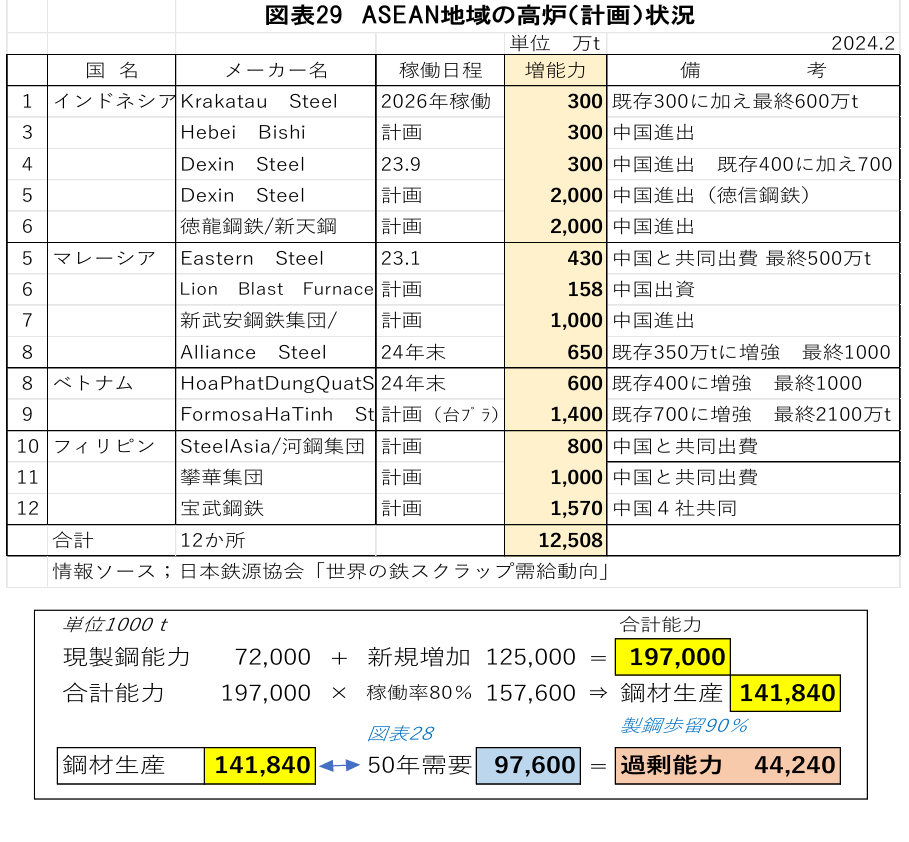Viewport: 909px width, 842px height.
Task: Click the blue double-headed arrow
Action: [338, 766]
